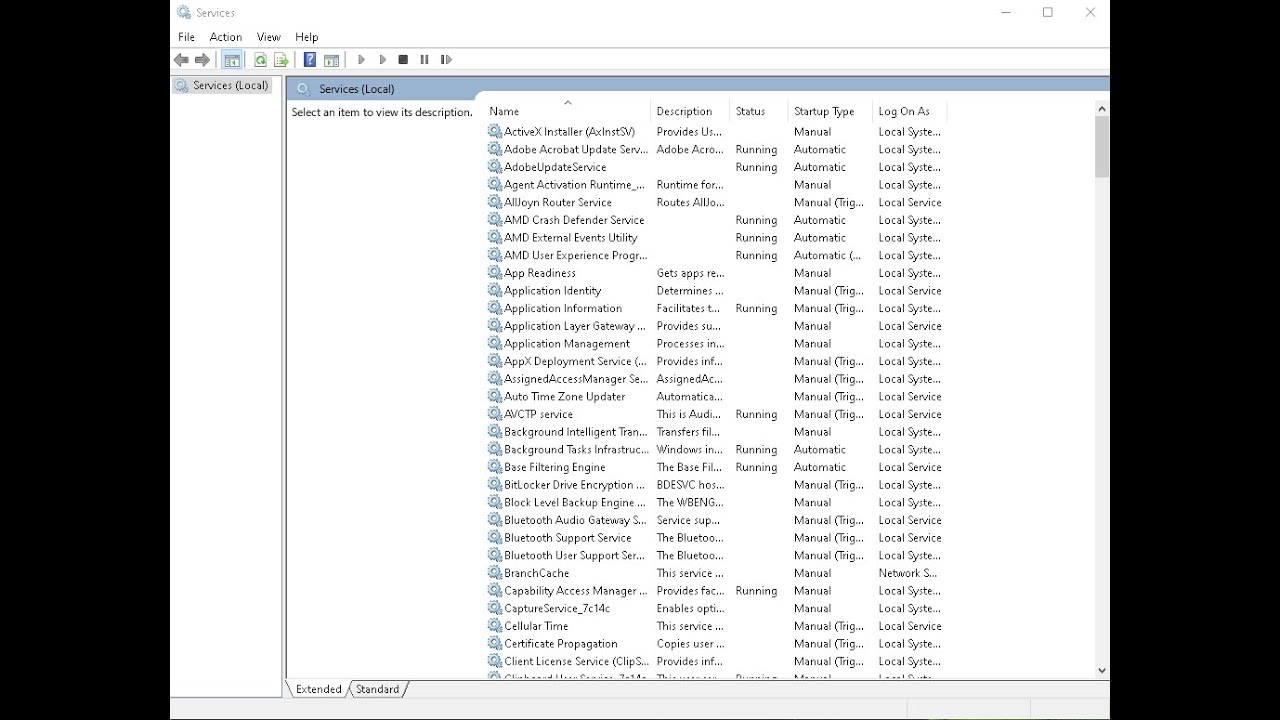The width and height of the screenshot is (1280, 720).
Task: Click the Stop Service toolbar icon
Action: pos(403,60)
